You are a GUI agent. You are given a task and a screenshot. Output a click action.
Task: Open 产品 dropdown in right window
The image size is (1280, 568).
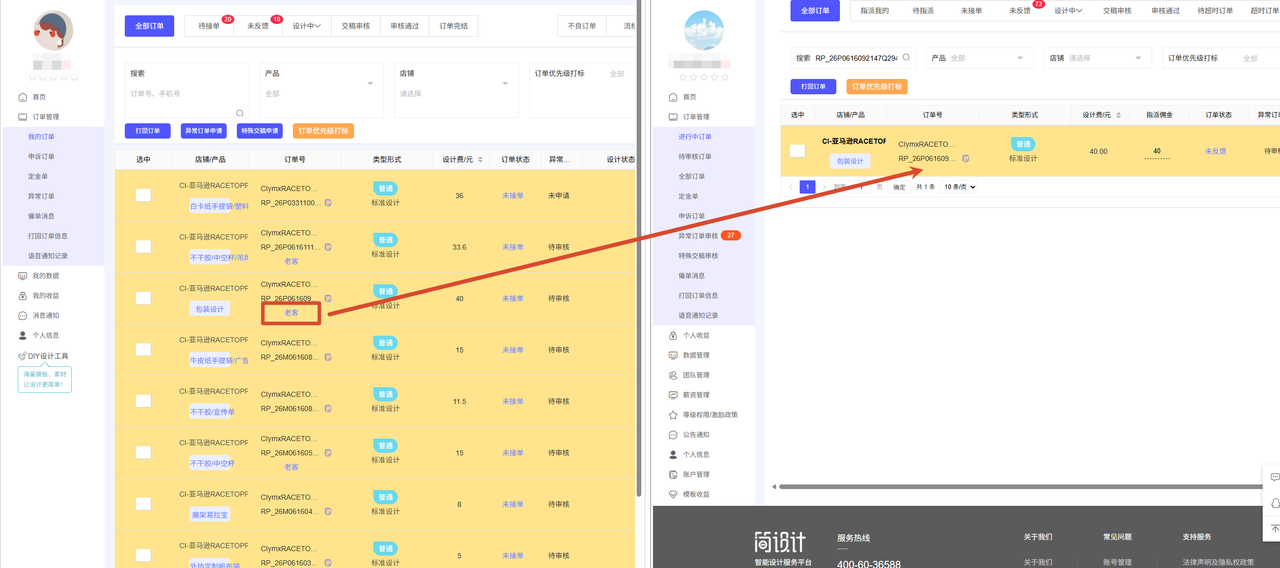978,58
